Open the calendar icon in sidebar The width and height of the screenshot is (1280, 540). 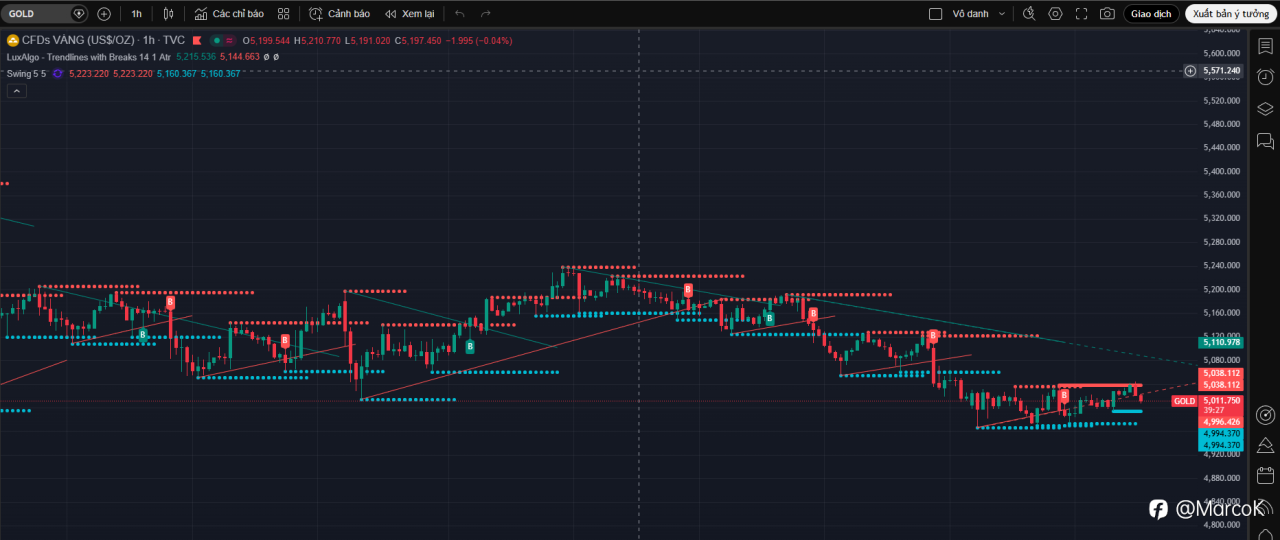[1265, 475]
